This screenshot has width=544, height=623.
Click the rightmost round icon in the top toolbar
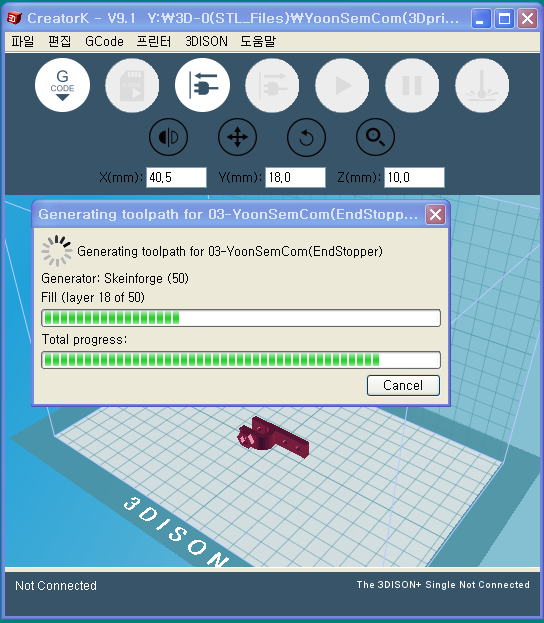coord(482,85)
